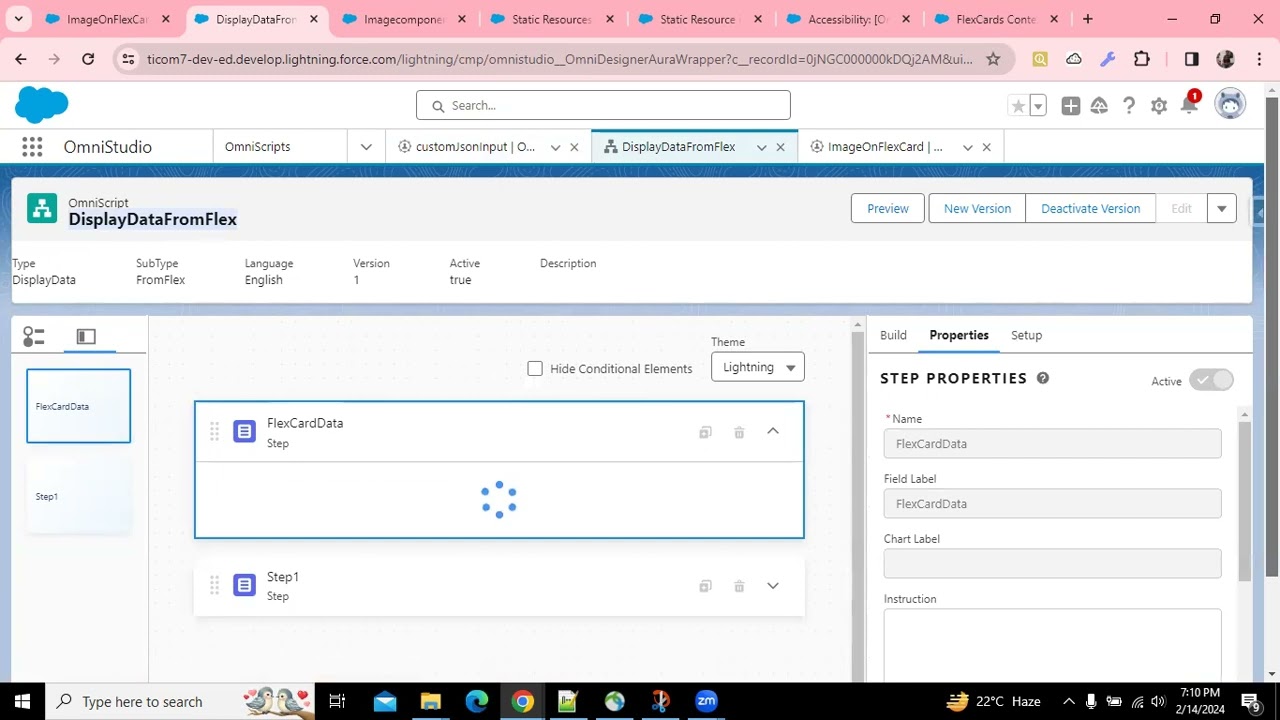
Task: Click the FlexCardData step block icon
Action: pos(244,431)
